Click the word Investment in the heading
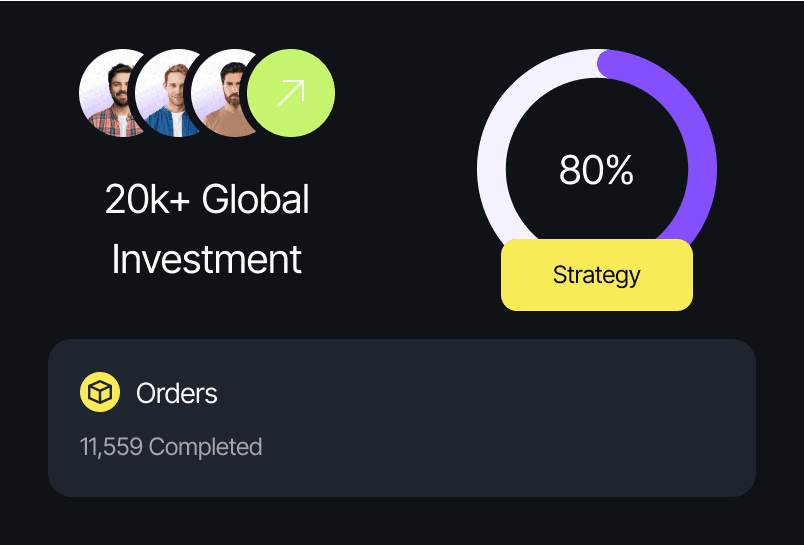Screen dimensions: 804x545 207,260
